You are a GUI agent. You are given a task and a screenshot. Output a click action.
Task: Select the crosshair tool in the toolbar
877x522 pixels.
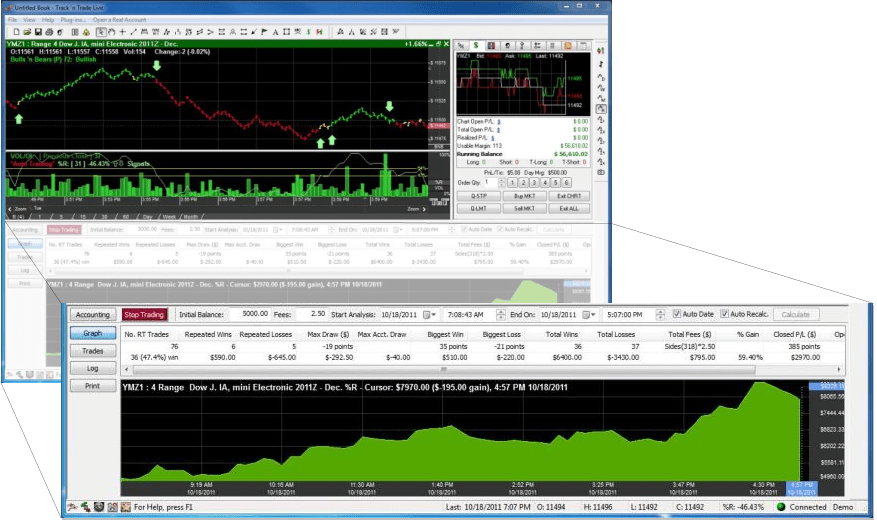tap(122, 32)
